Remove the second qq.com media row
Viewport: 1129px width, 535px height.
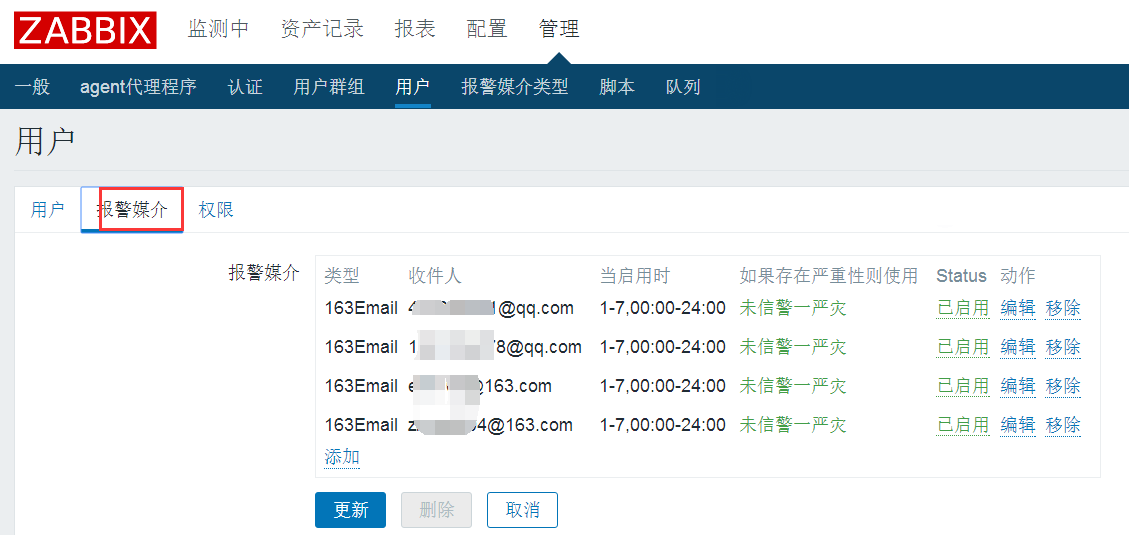point(1063,347)
